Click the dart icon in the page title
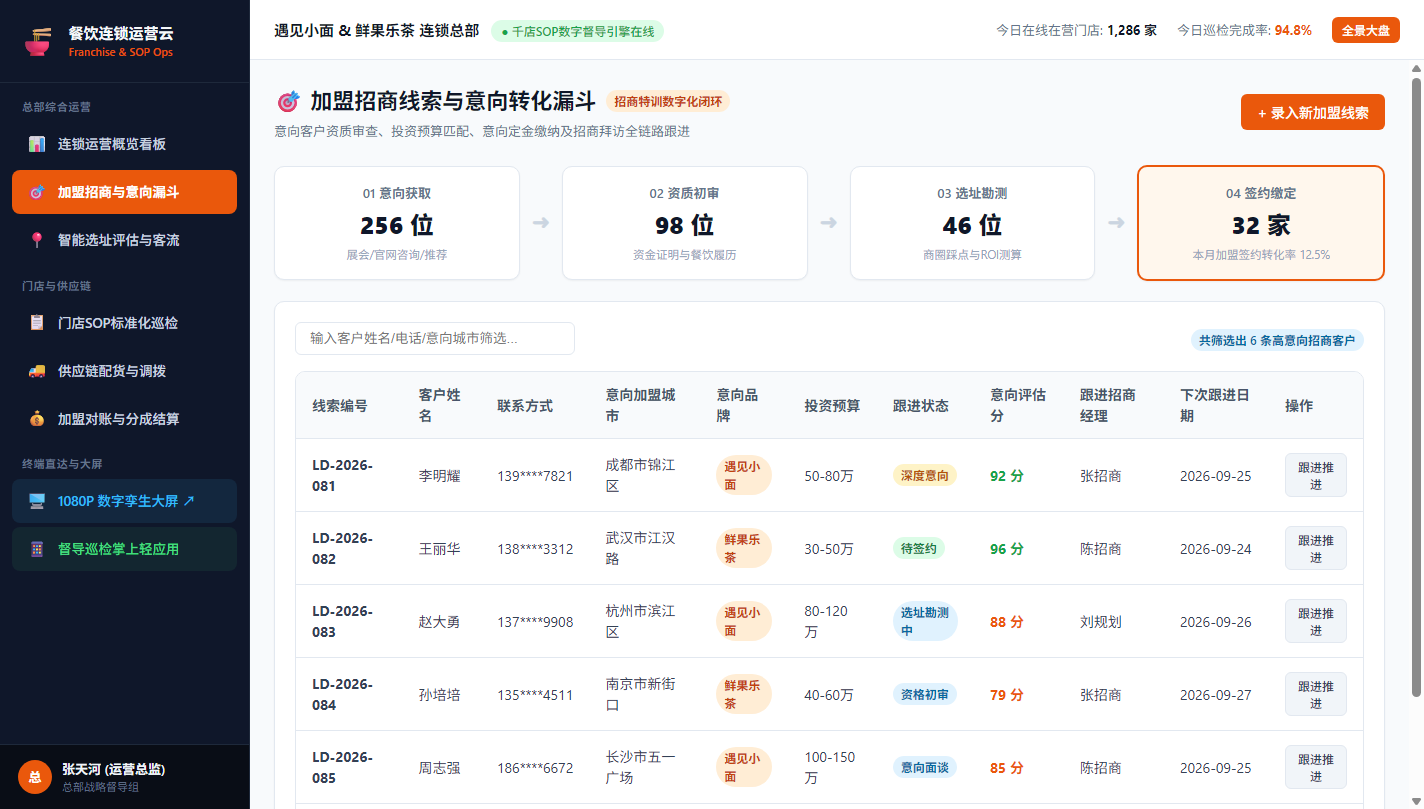The height and width of the screenshot is (809, 1424). pos(288,101)
